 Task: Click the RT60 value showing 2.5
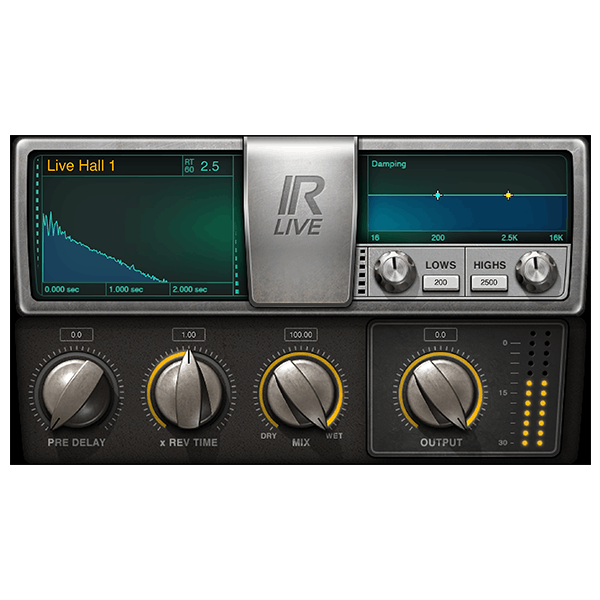(x=210, y=166)
